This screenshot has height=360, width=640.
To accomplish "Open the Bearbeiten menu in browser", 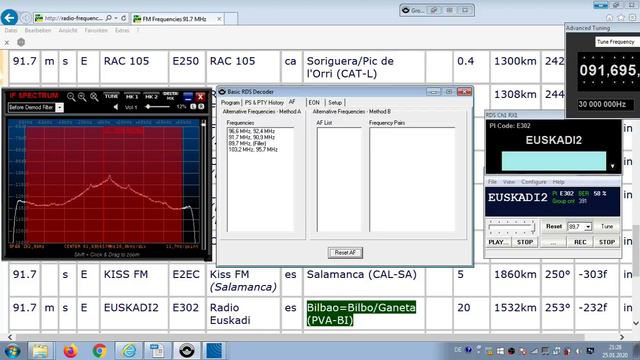I will [x=38, y=30].
